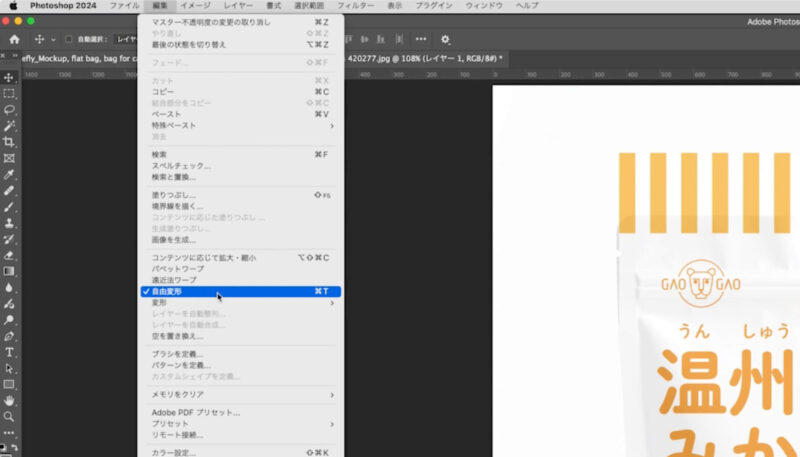Open the Edit Toolbar three-dots icon

pyautogui.click(x=9, y=433)
